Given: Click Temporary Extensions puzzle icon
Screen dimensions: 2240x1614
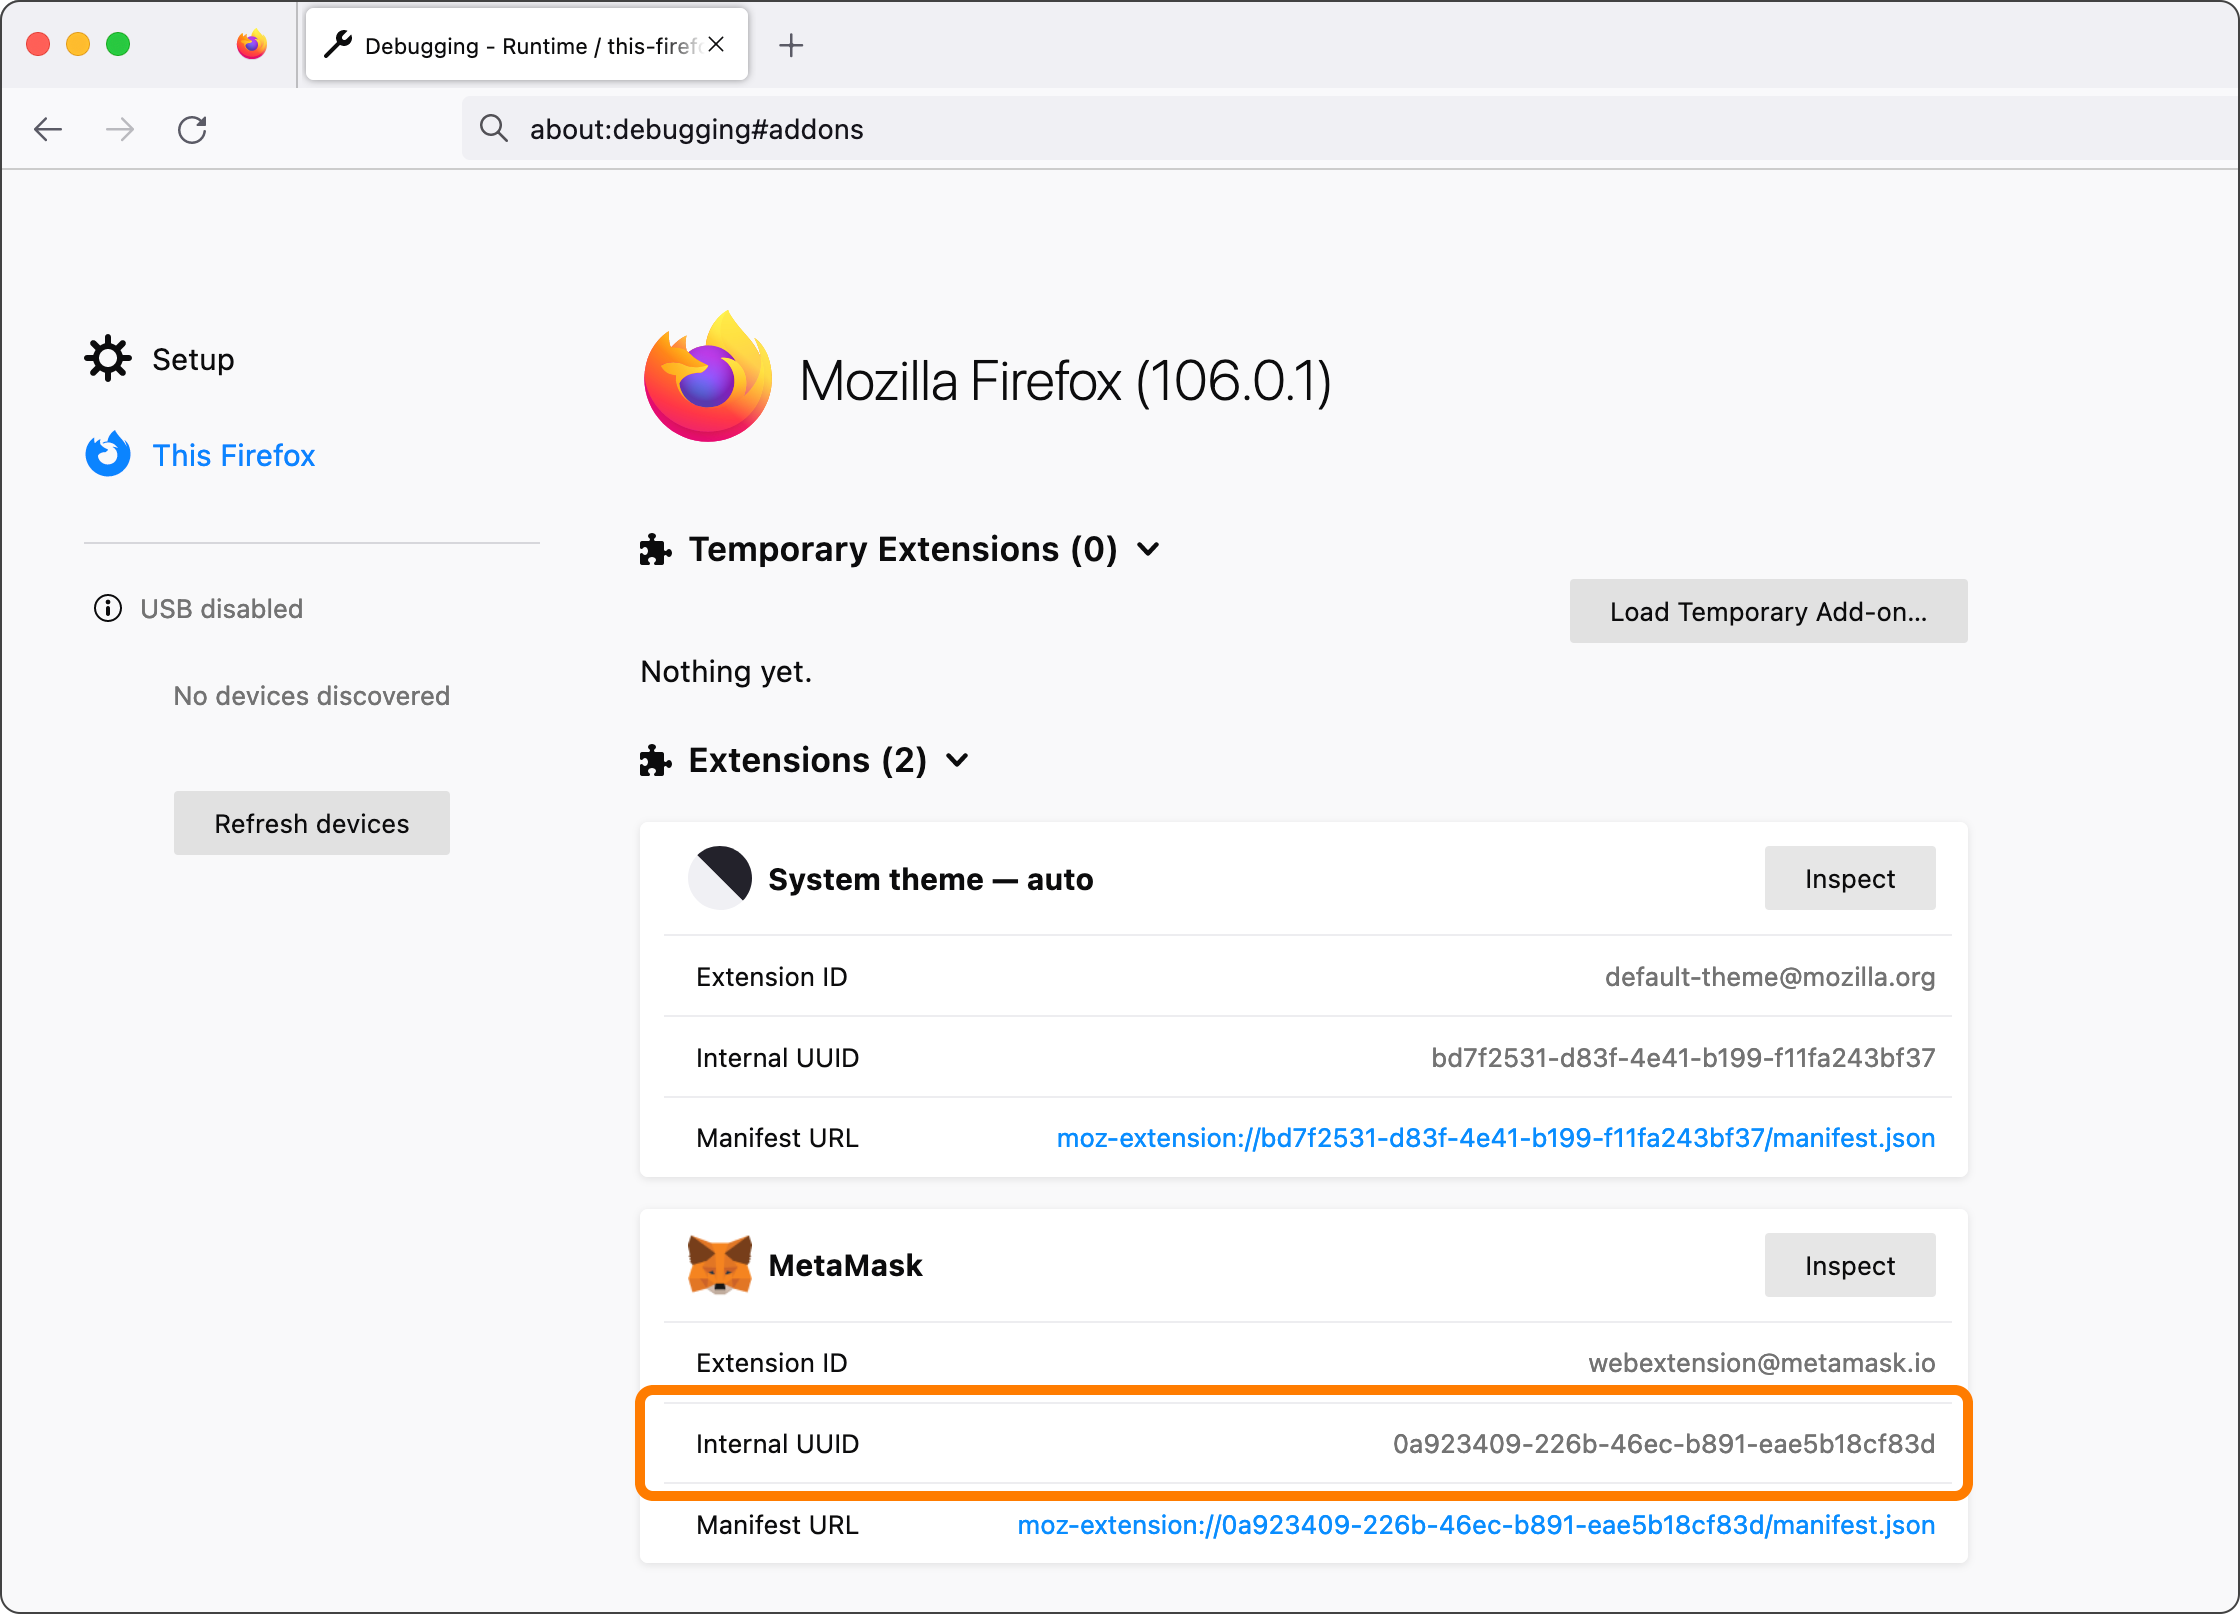Looking at the screenshot, I should coord(656,550).
